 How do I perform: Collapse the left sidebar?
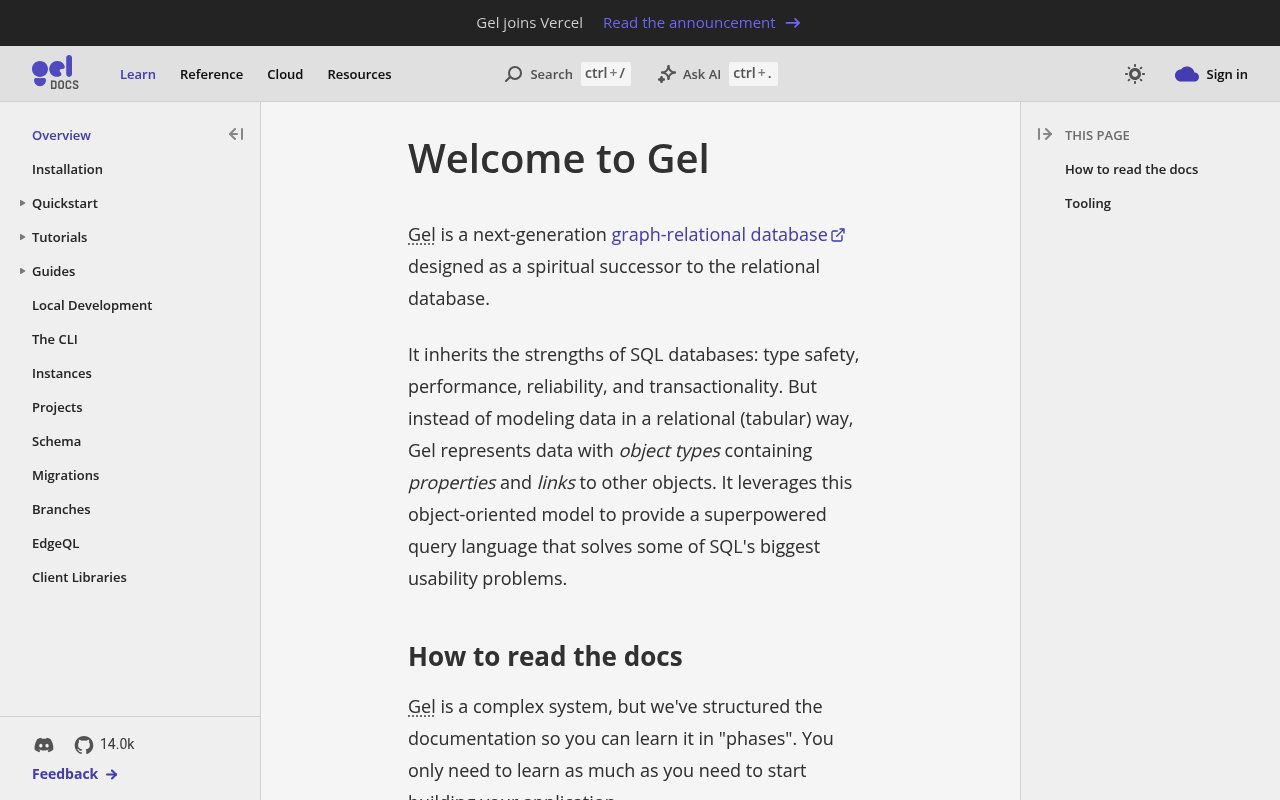coord(236,134)
